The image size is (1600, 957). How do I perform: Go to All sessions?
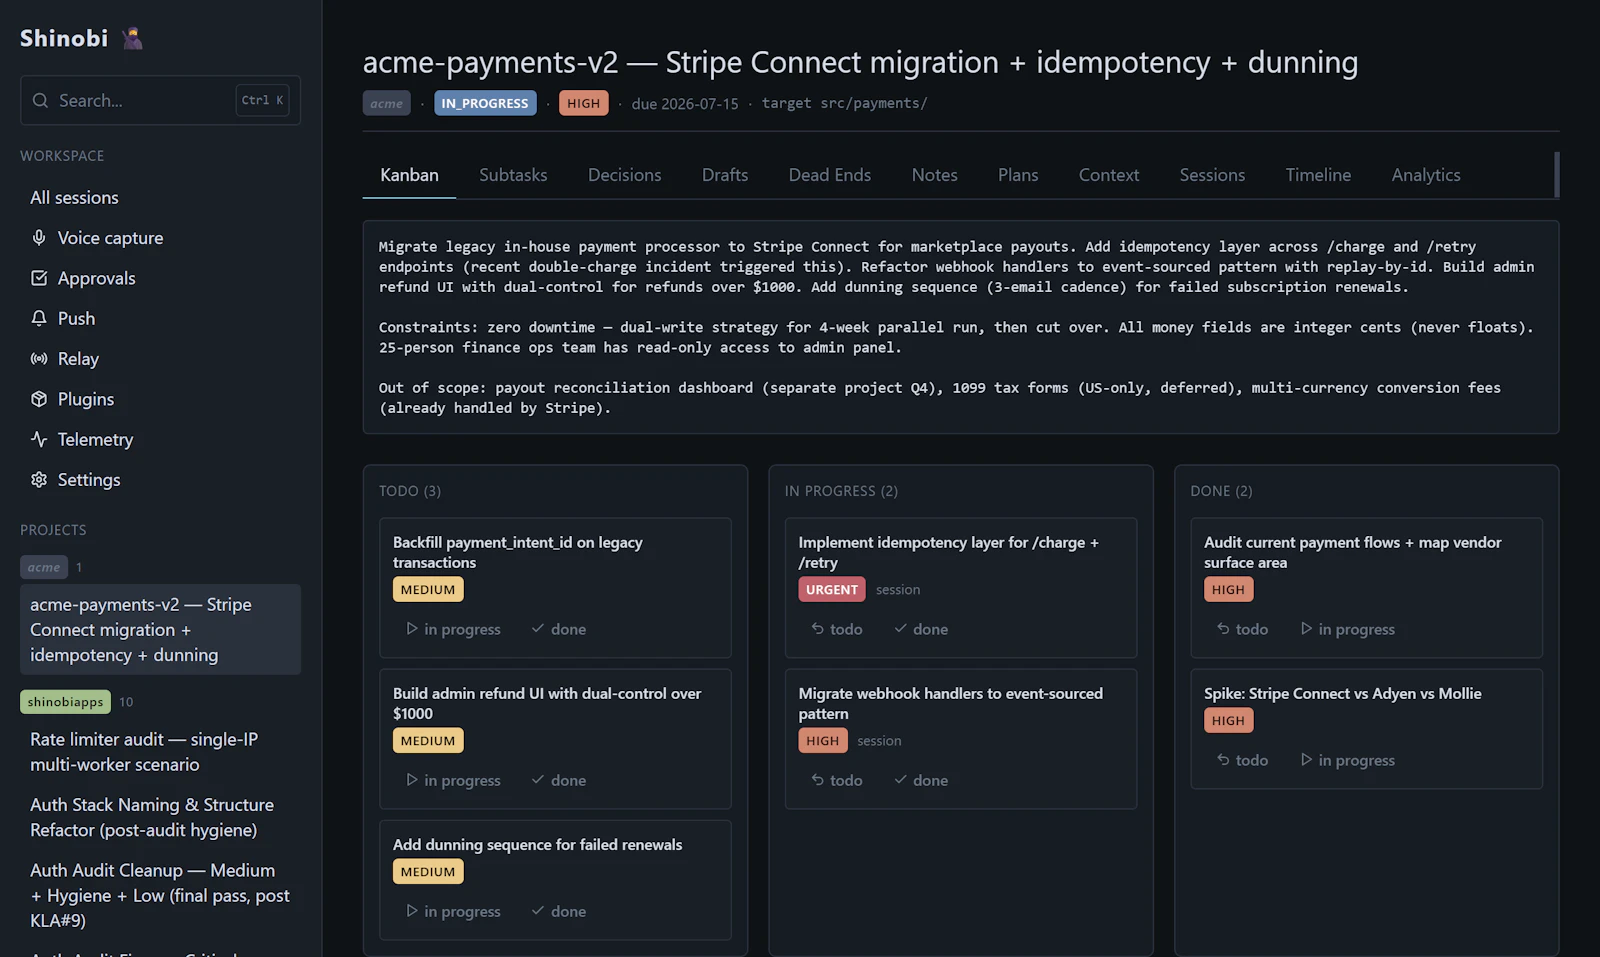(160, 198)
